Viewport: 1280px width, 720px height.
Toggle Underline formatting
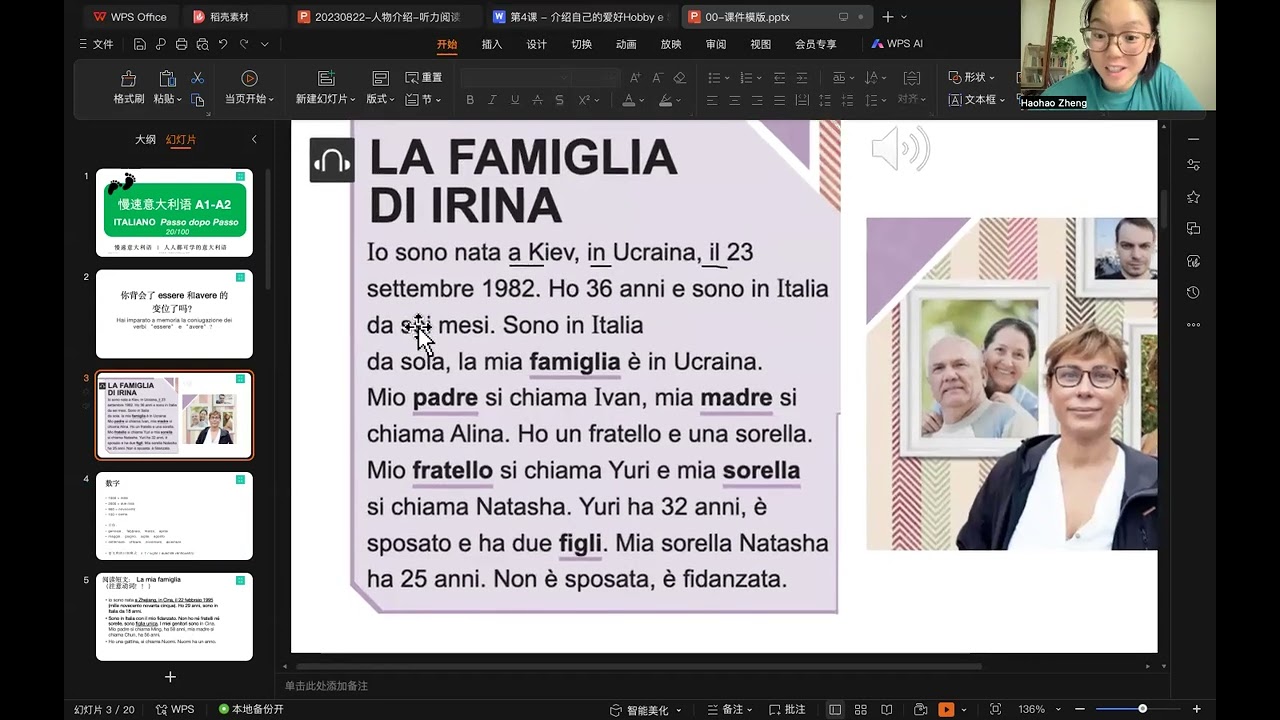click(515, 100)
